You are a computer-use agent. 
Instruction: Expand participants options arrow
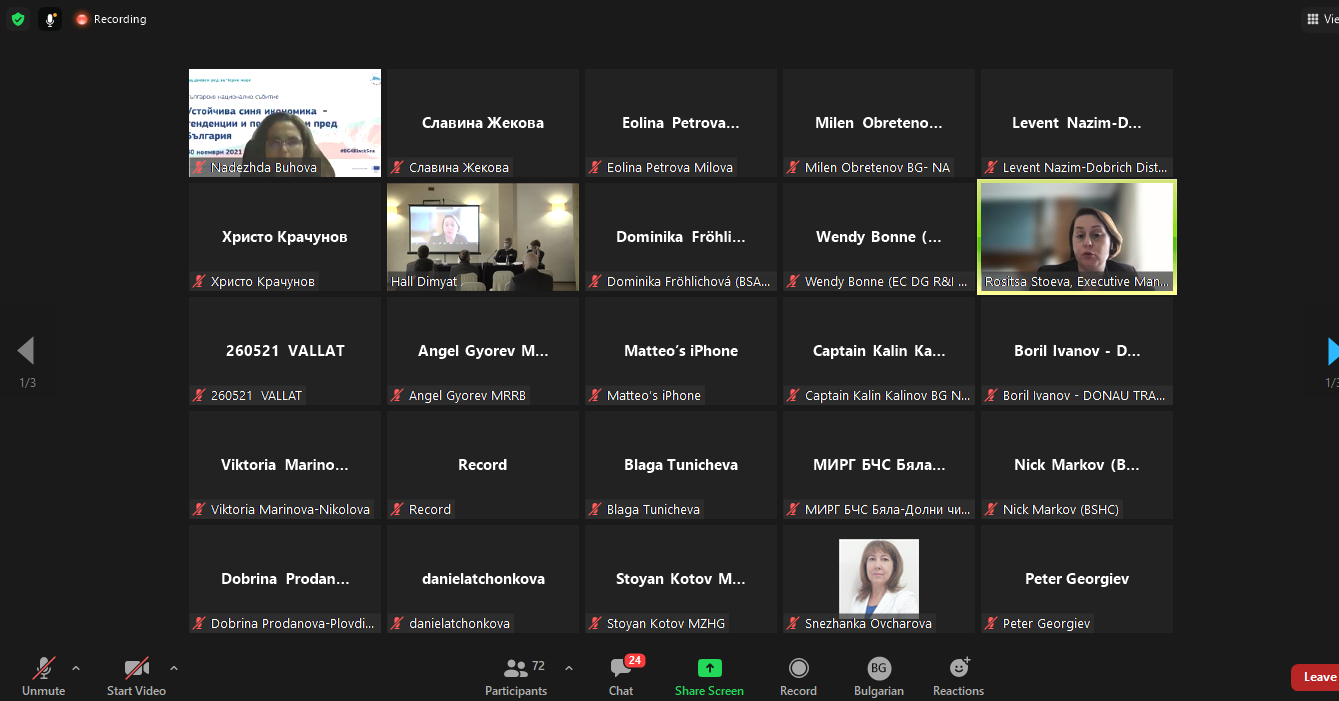(x=569, y=668)
